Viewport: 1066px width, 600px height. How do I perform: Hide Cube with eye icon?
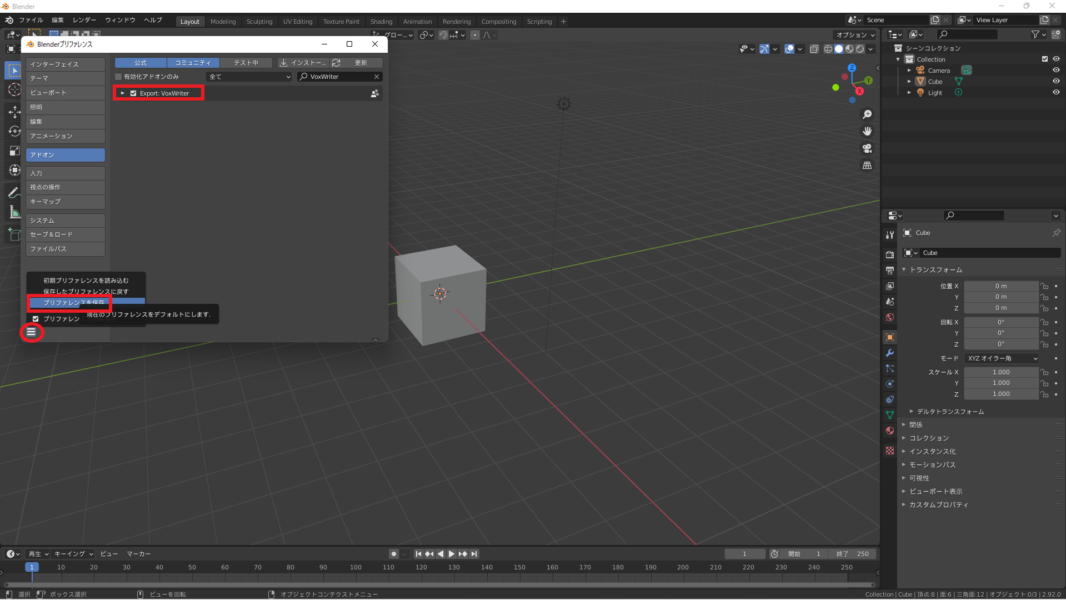point(1056,82)
